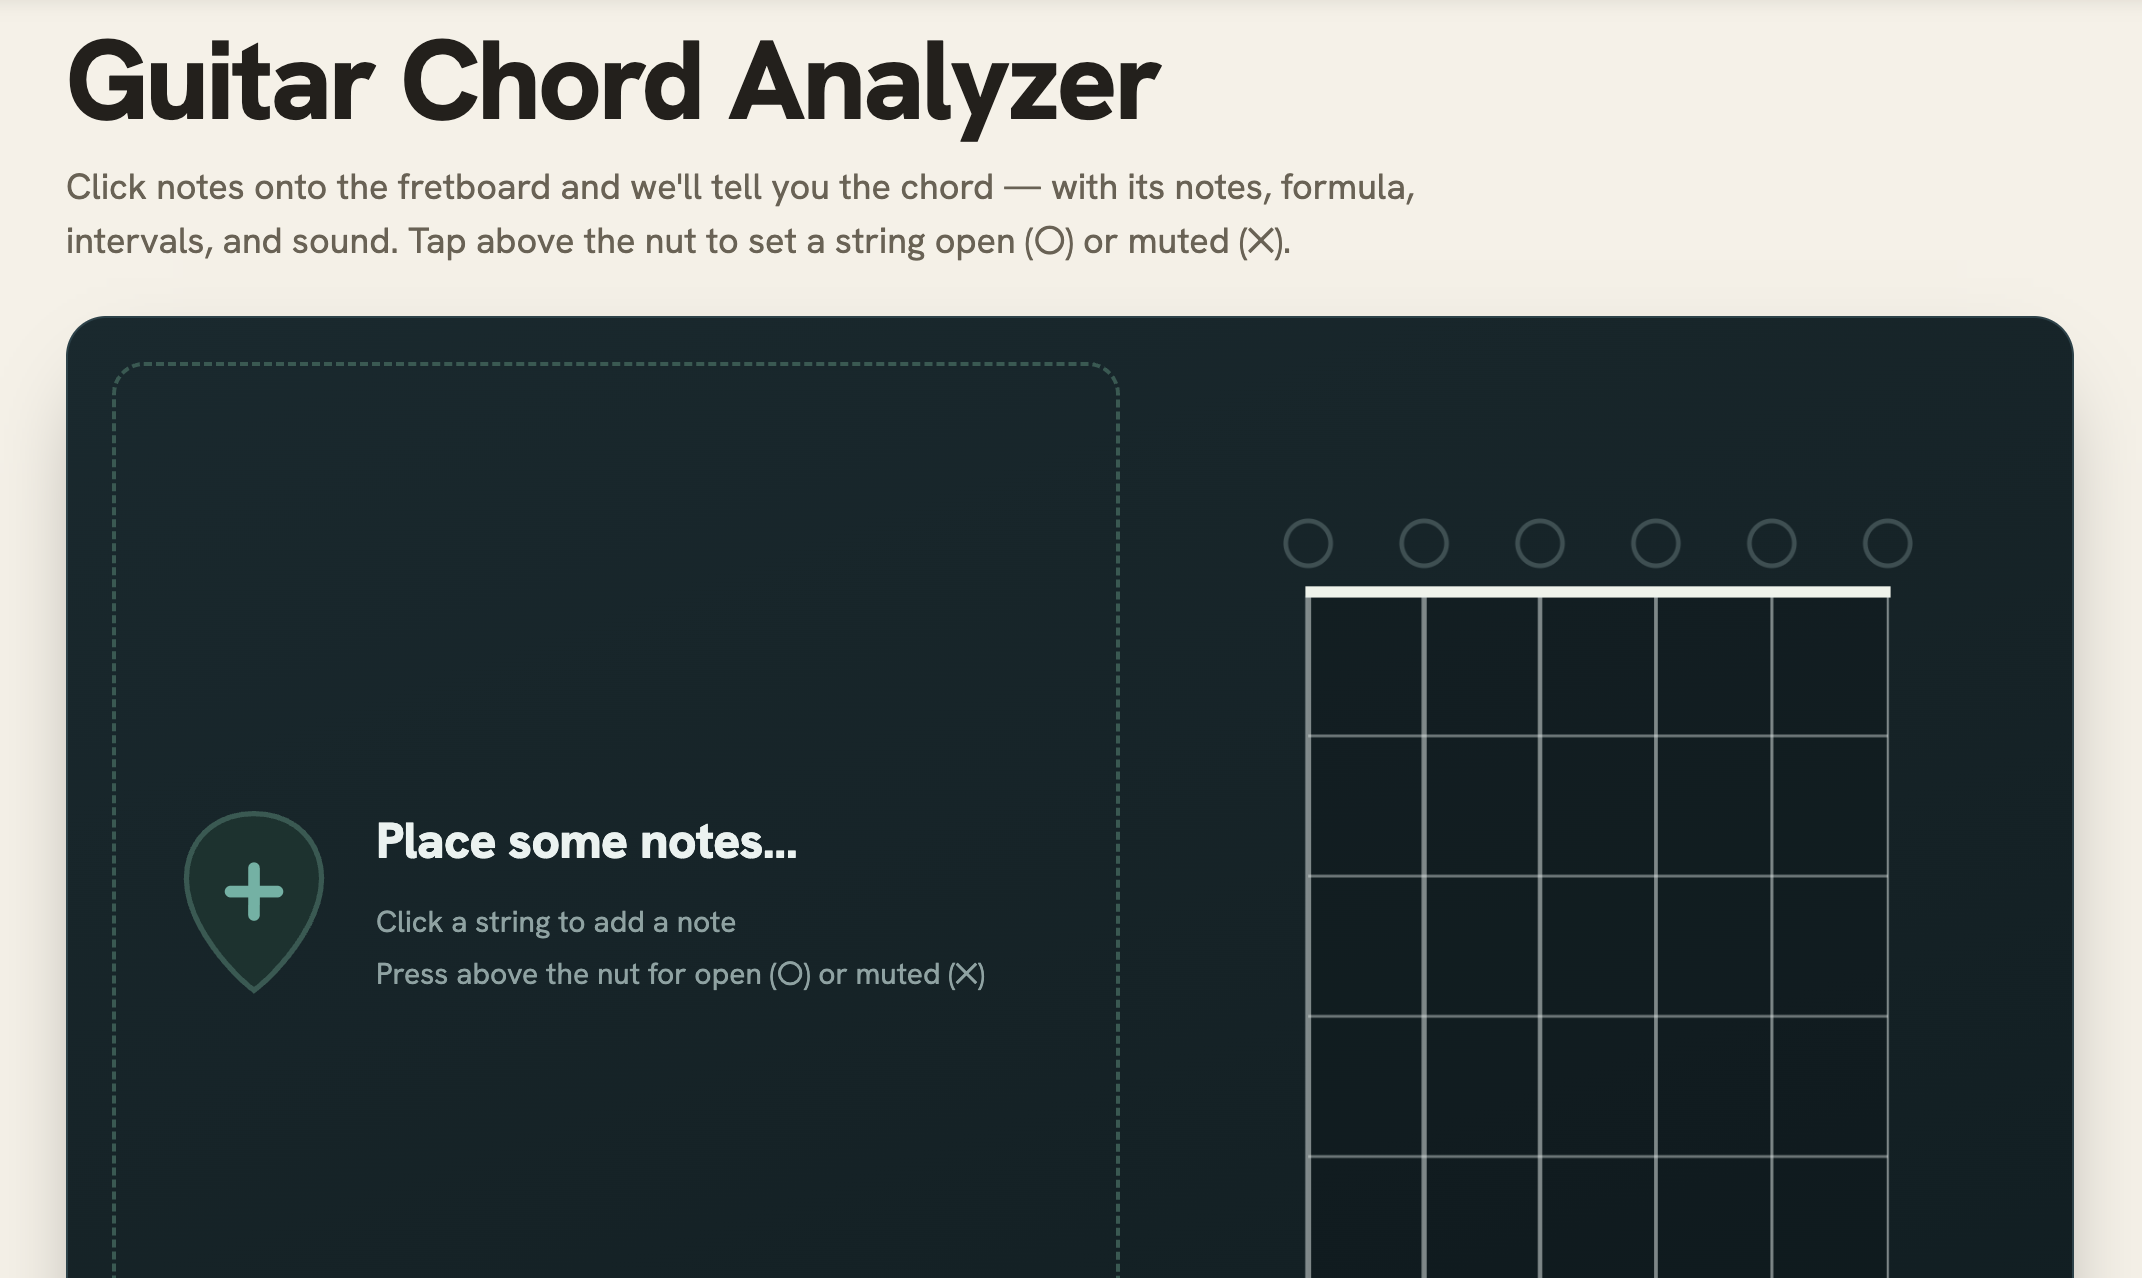The width and height of the screenshot is (2142, 1278).
Task: Click the white nut bar on the fretboard
Action: coord(1598,592)
